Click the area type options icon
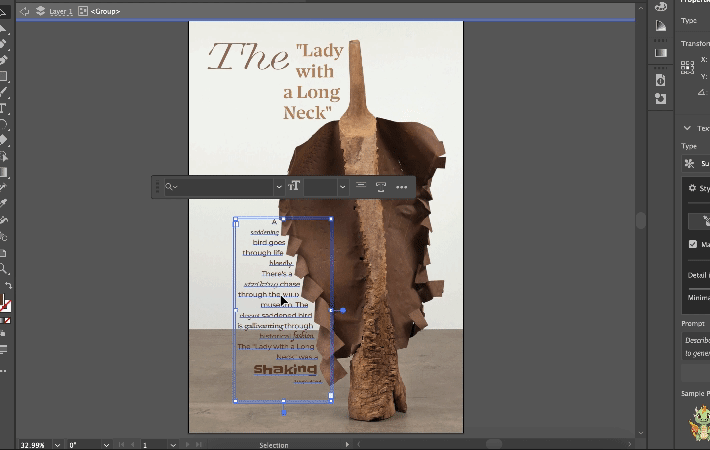This screenshot has width=710, height=450. tap(381, 187)
